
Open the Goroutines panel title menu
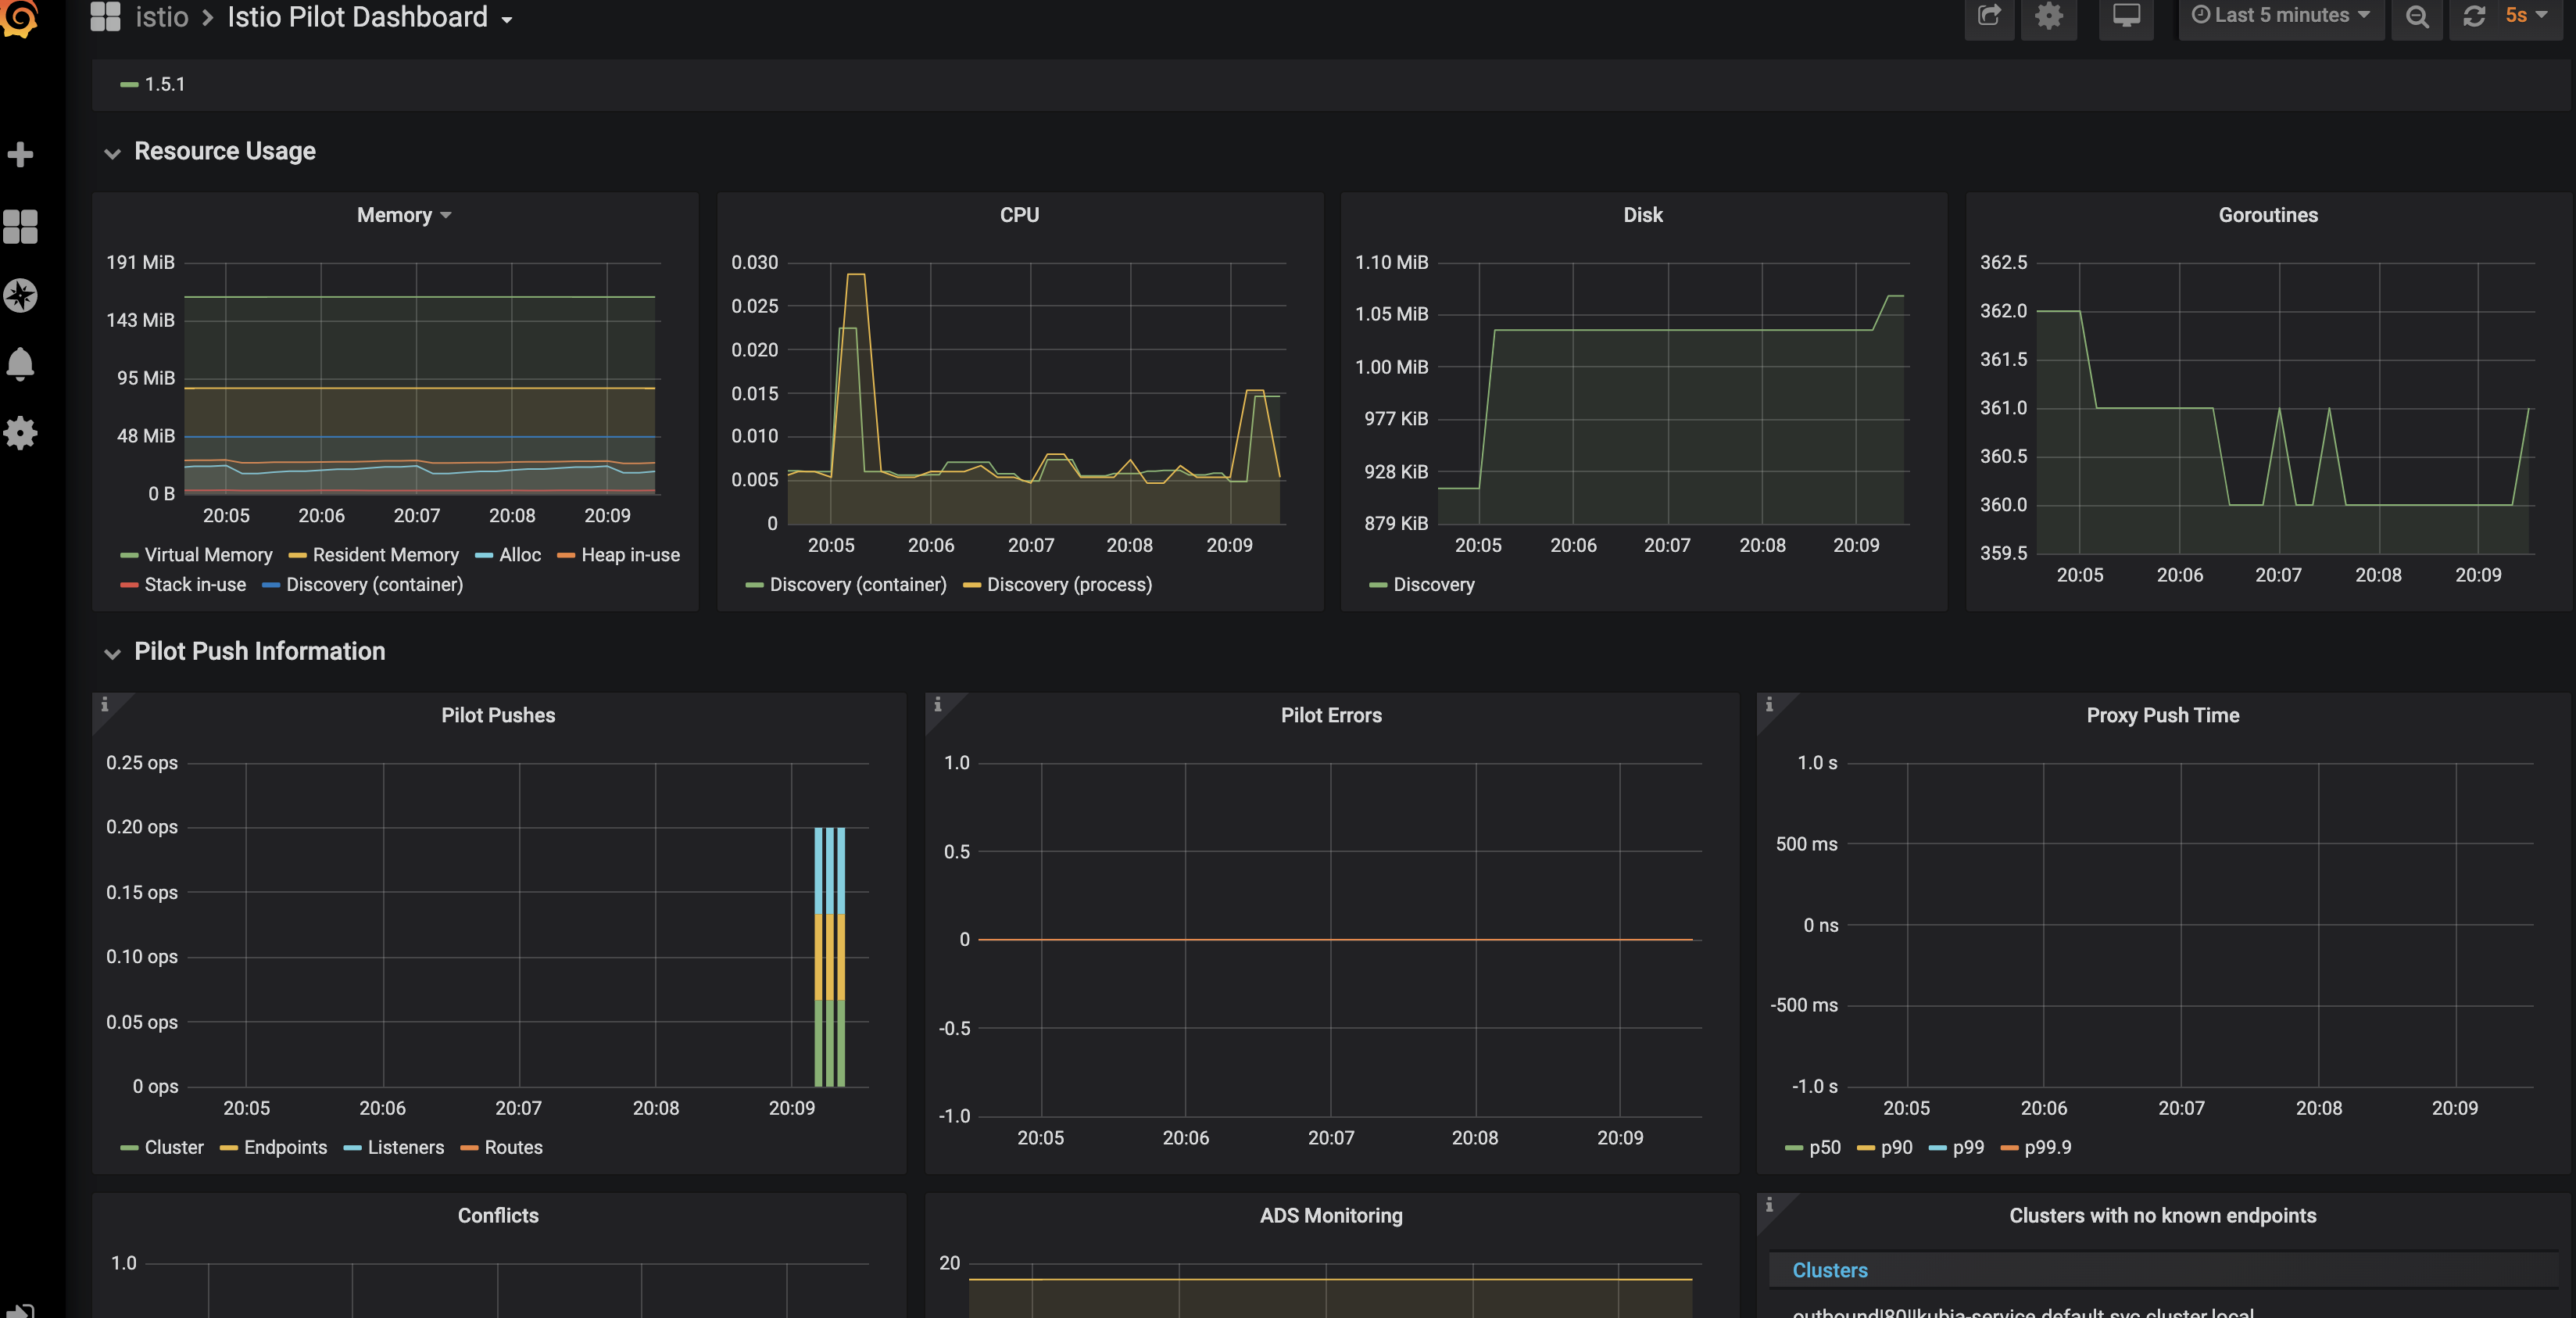2266,214
